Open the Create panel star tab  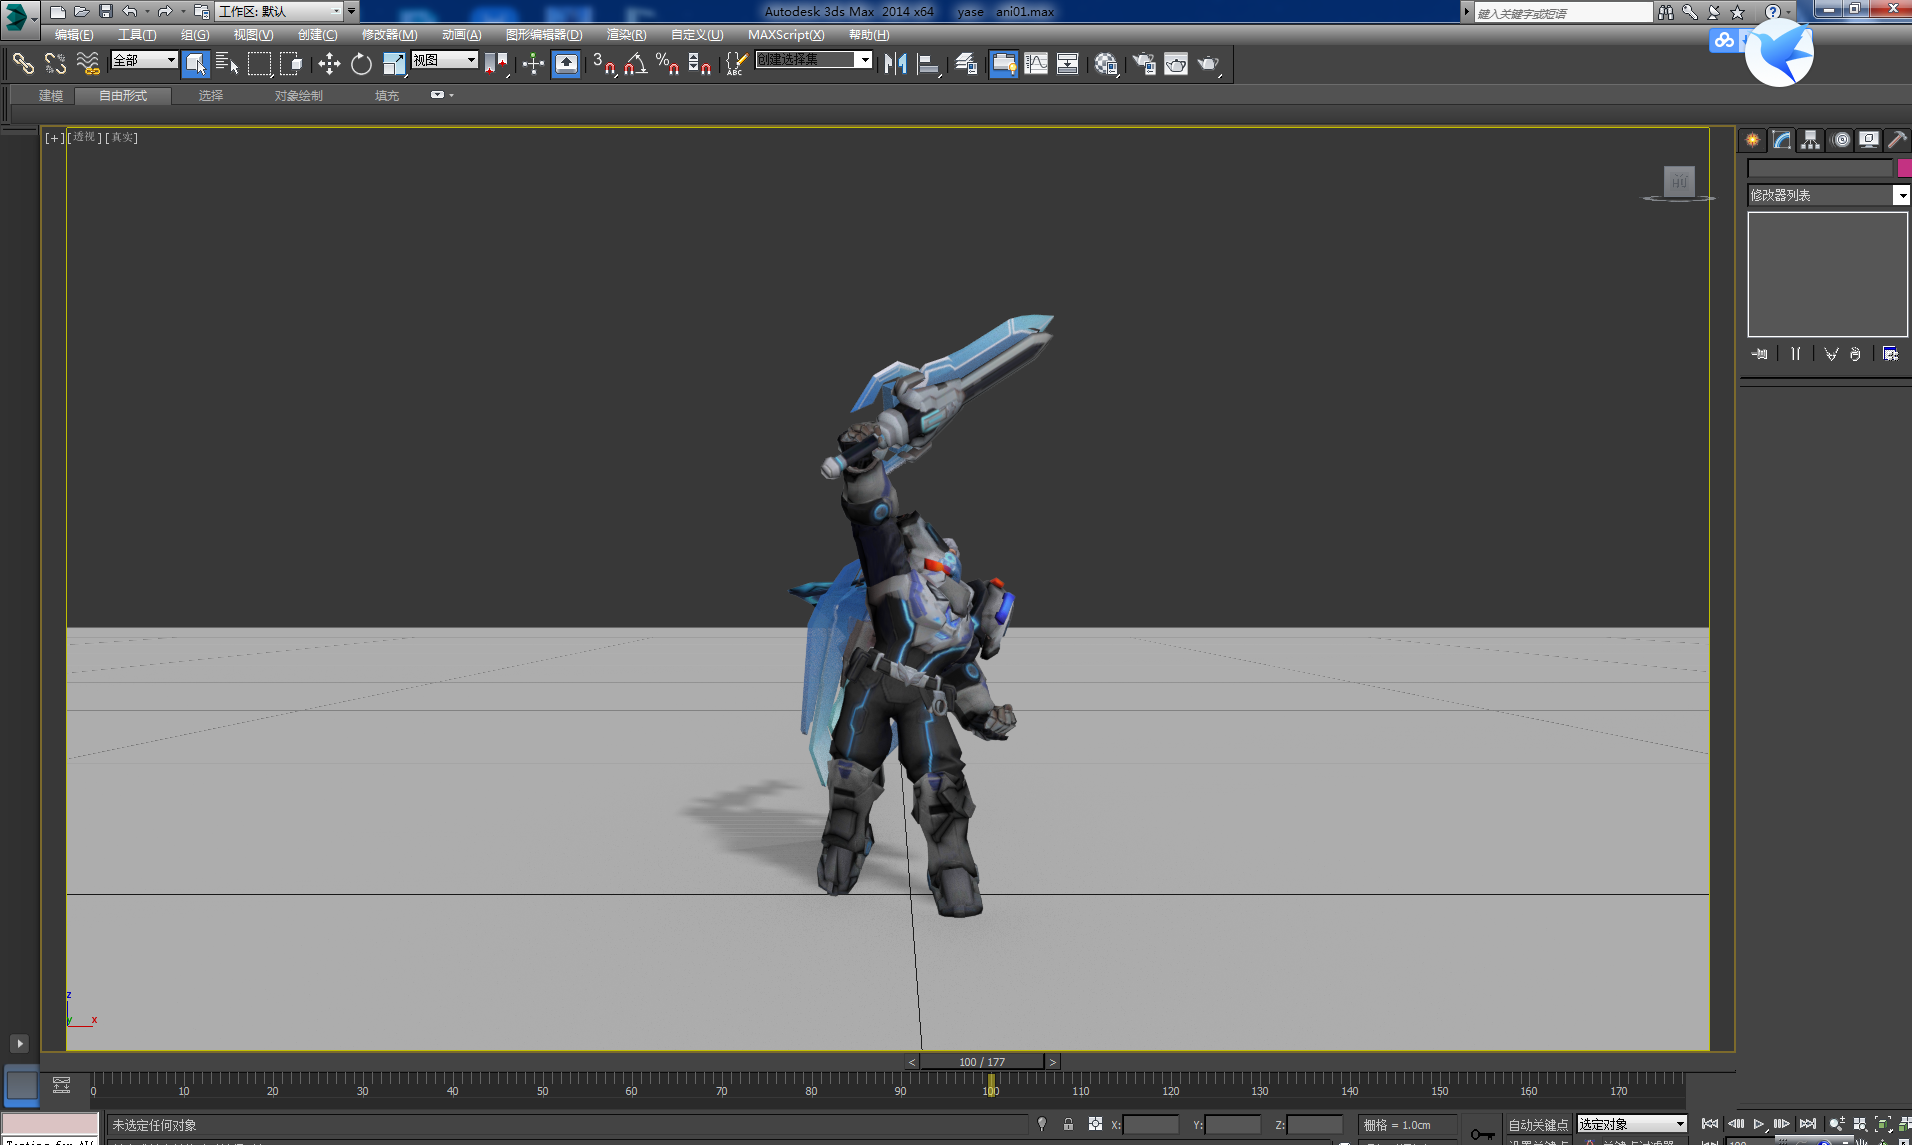point(1753,140)
